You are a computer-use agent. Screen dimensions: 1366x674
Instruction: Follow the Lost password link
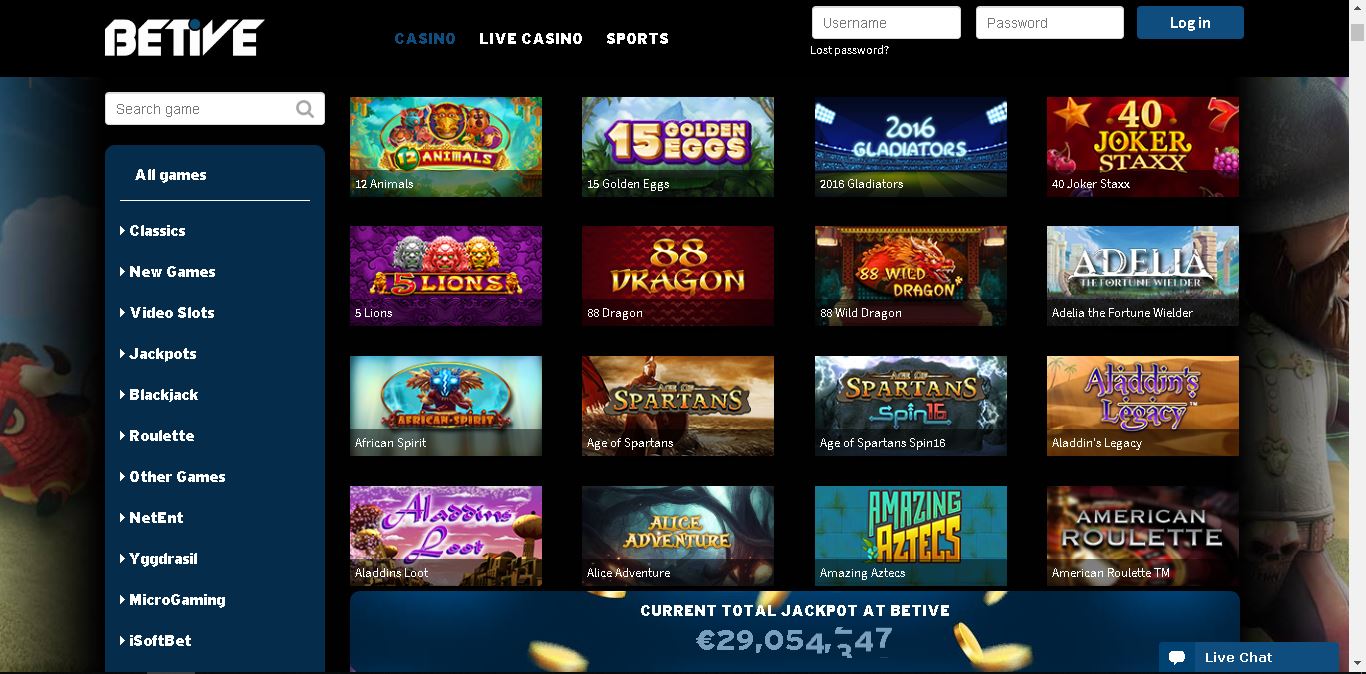(x=849, y=50)
